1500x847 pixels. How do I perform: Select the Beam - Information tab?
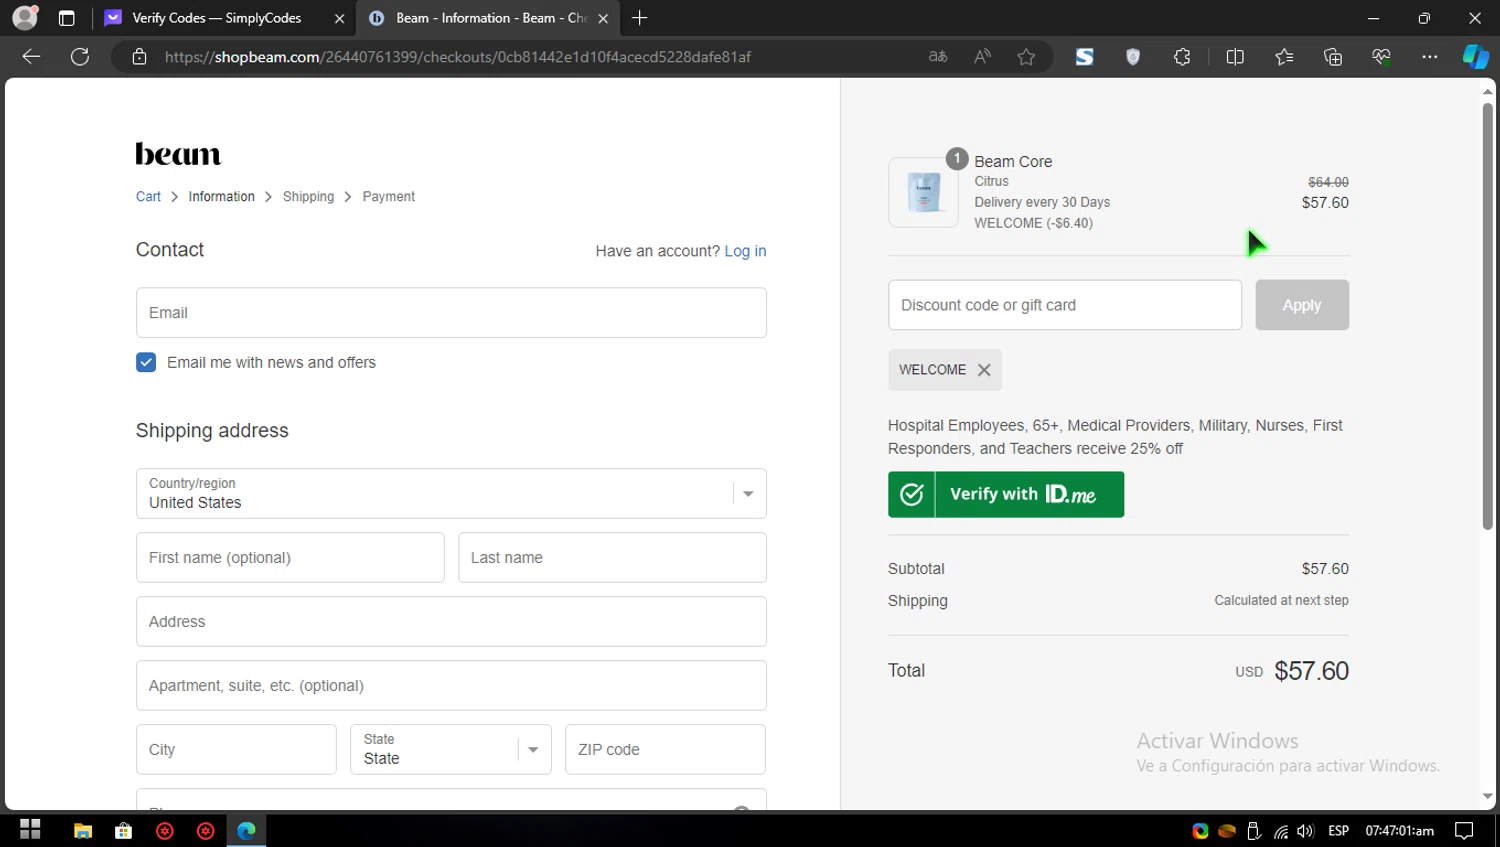(x=490, y=18)
